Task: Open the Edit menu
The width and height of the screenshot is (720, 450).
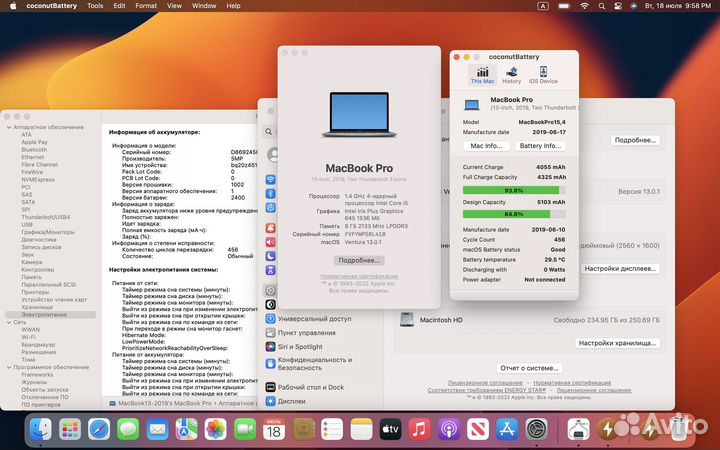Action: [119, 6]
